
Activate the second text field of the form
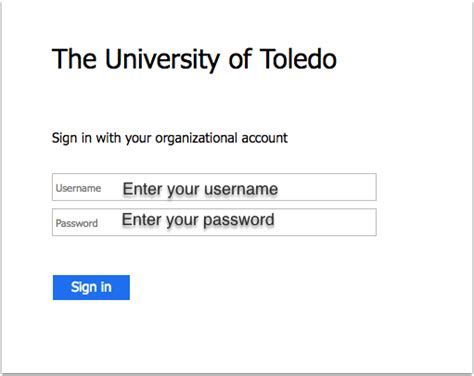click(214, 222)
